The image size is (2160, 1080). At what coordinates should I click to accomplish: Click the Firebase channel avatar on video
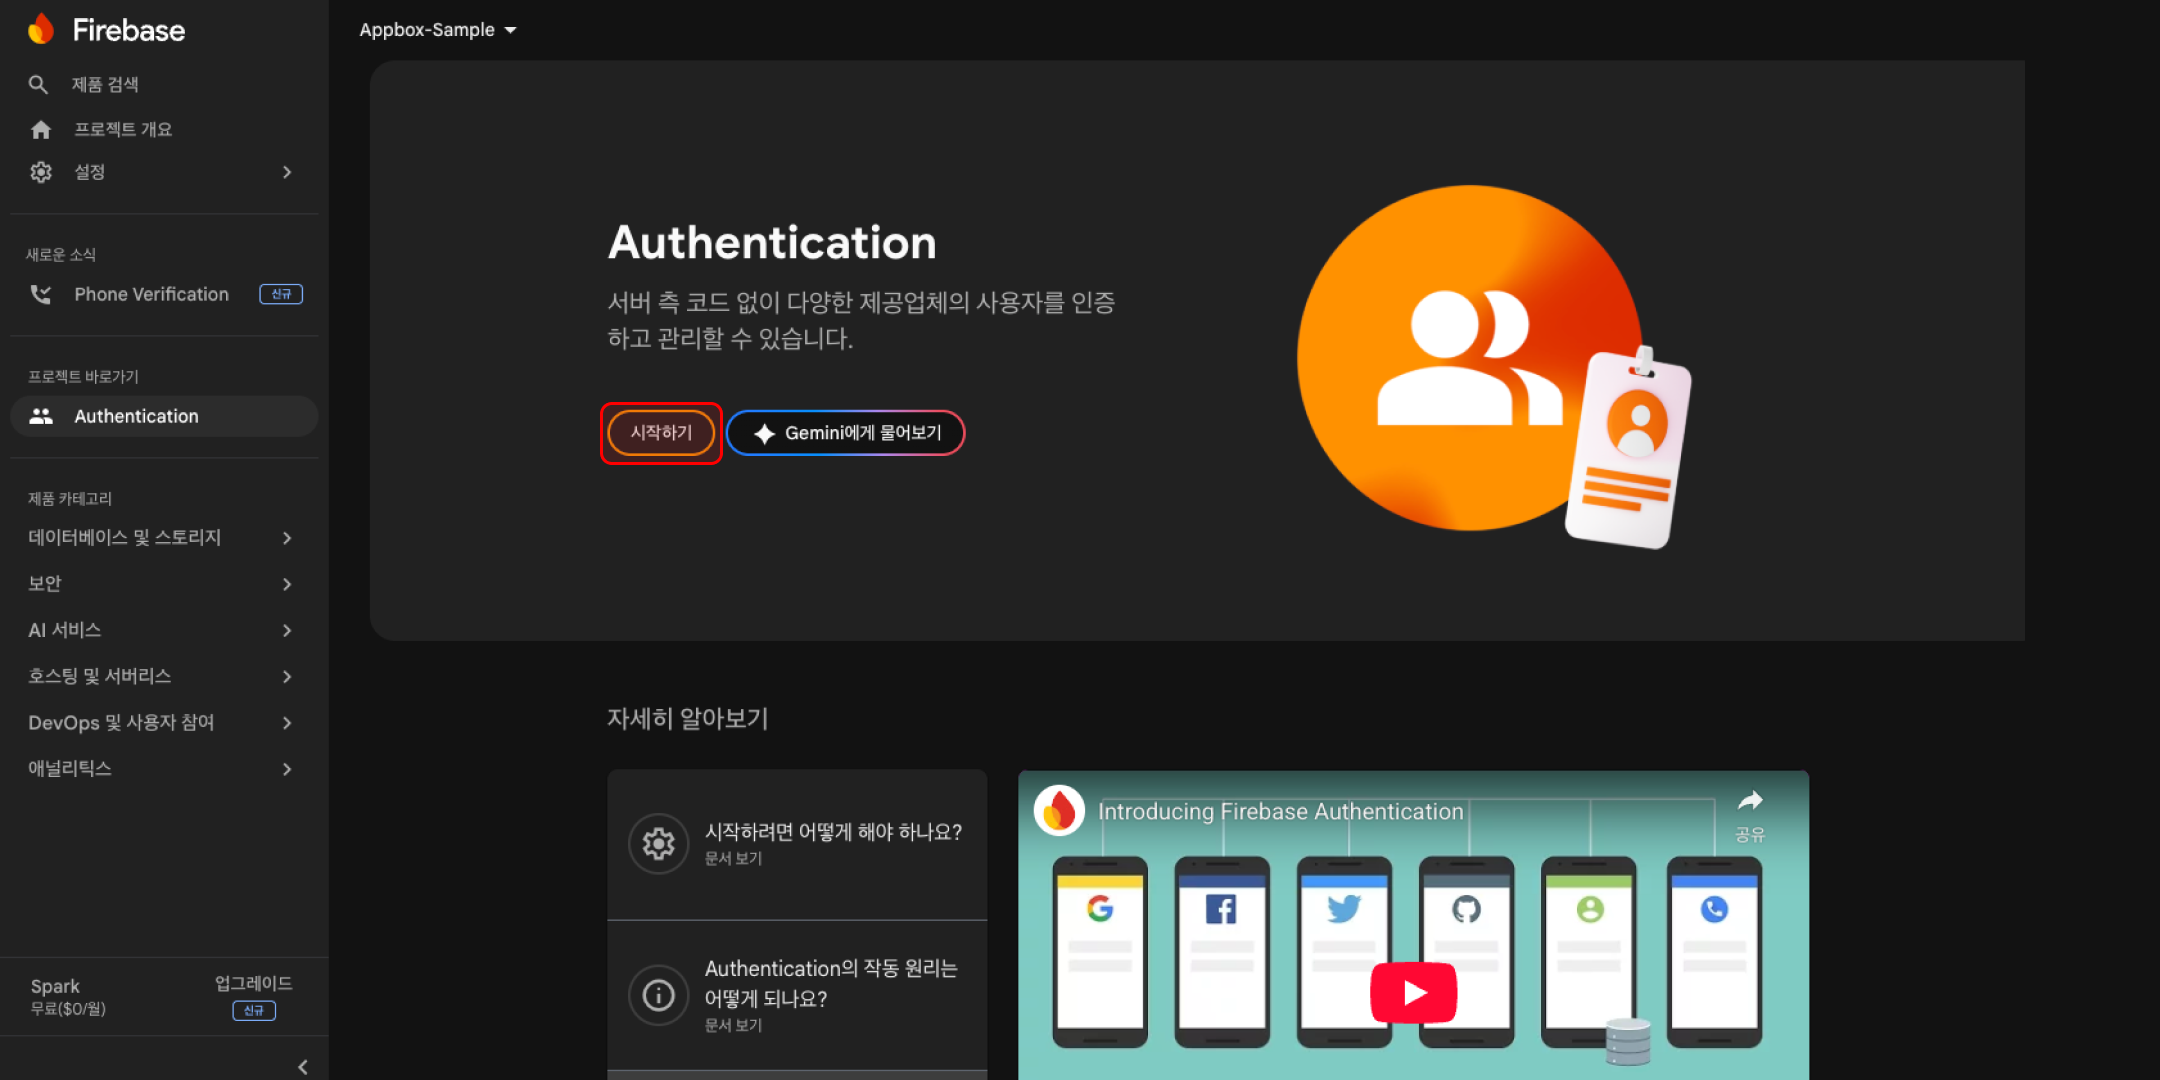[x=1059, y=810]
